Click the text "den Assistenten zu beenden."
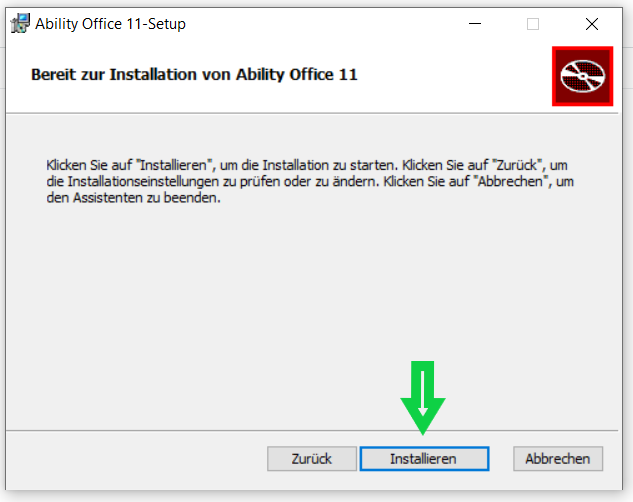 click(134, 198)
